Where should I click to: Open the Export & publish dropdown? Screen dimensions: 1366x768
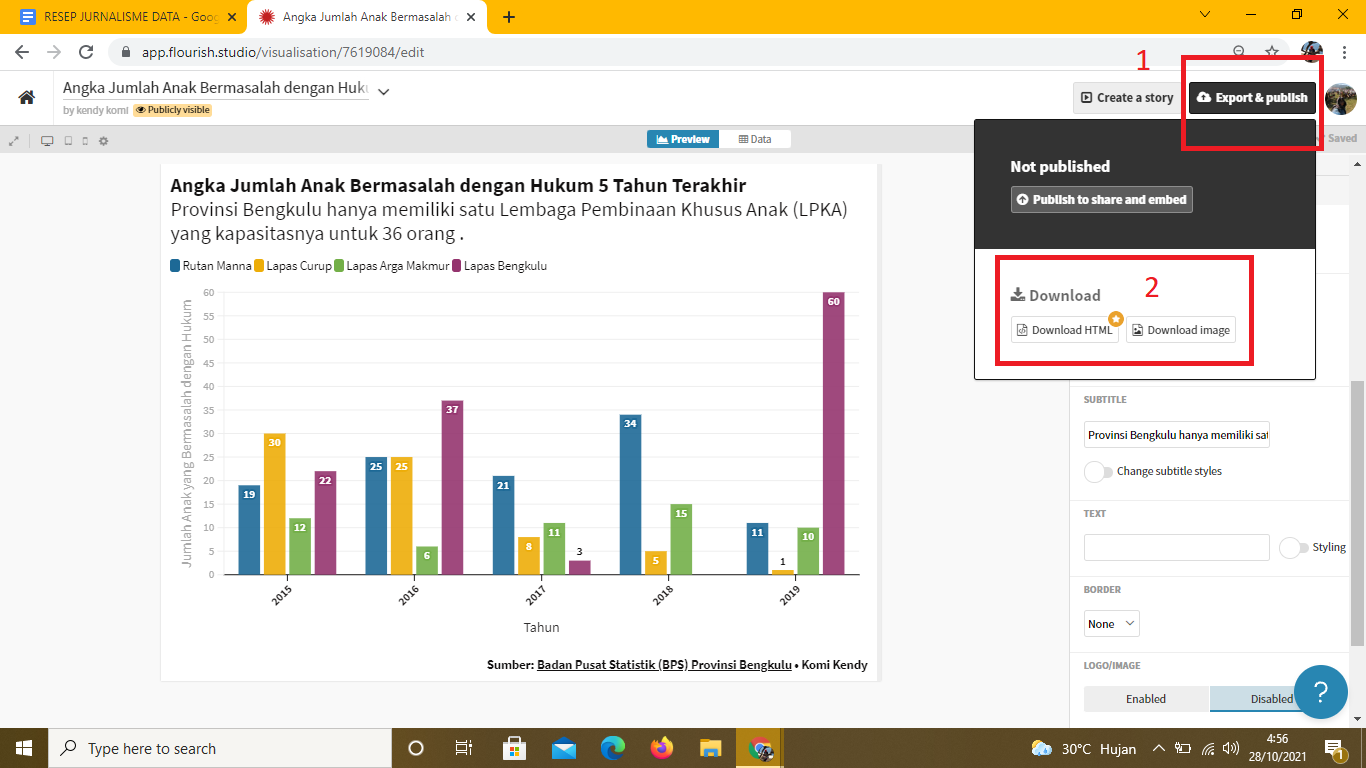(1251, 98)
